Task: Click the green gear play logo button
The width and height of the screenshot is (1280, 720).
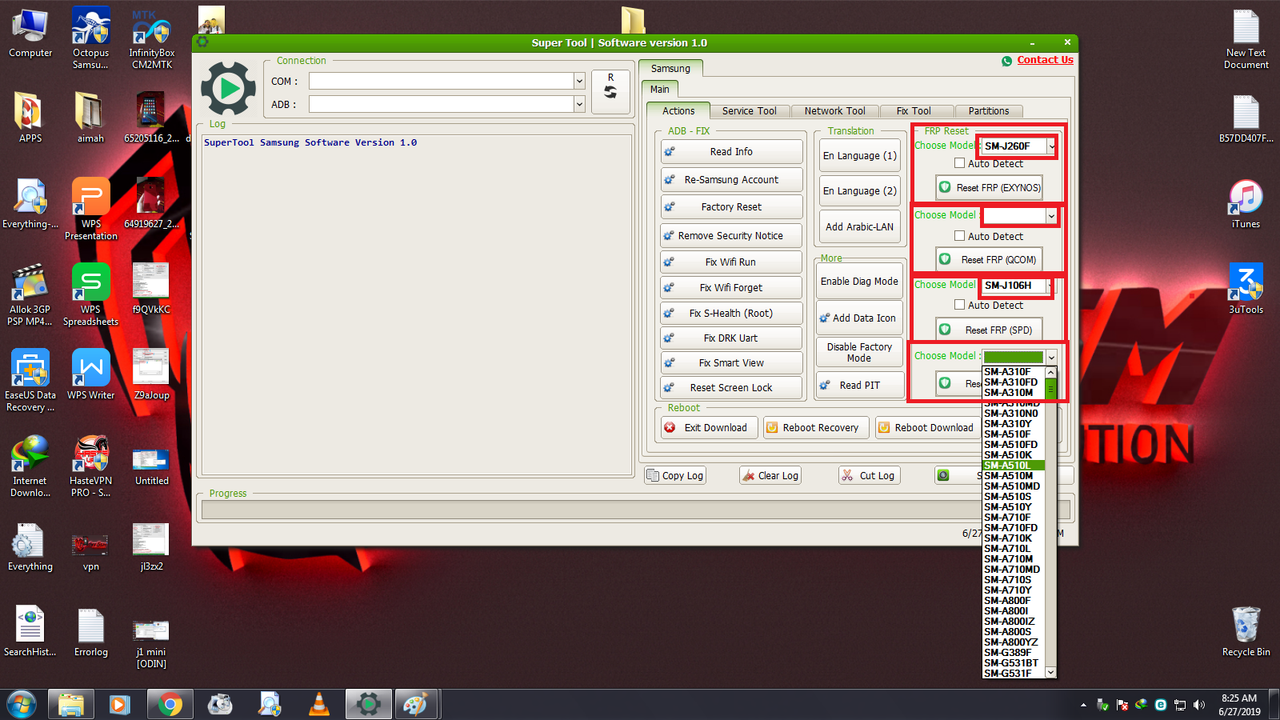Action: (228, 88)
